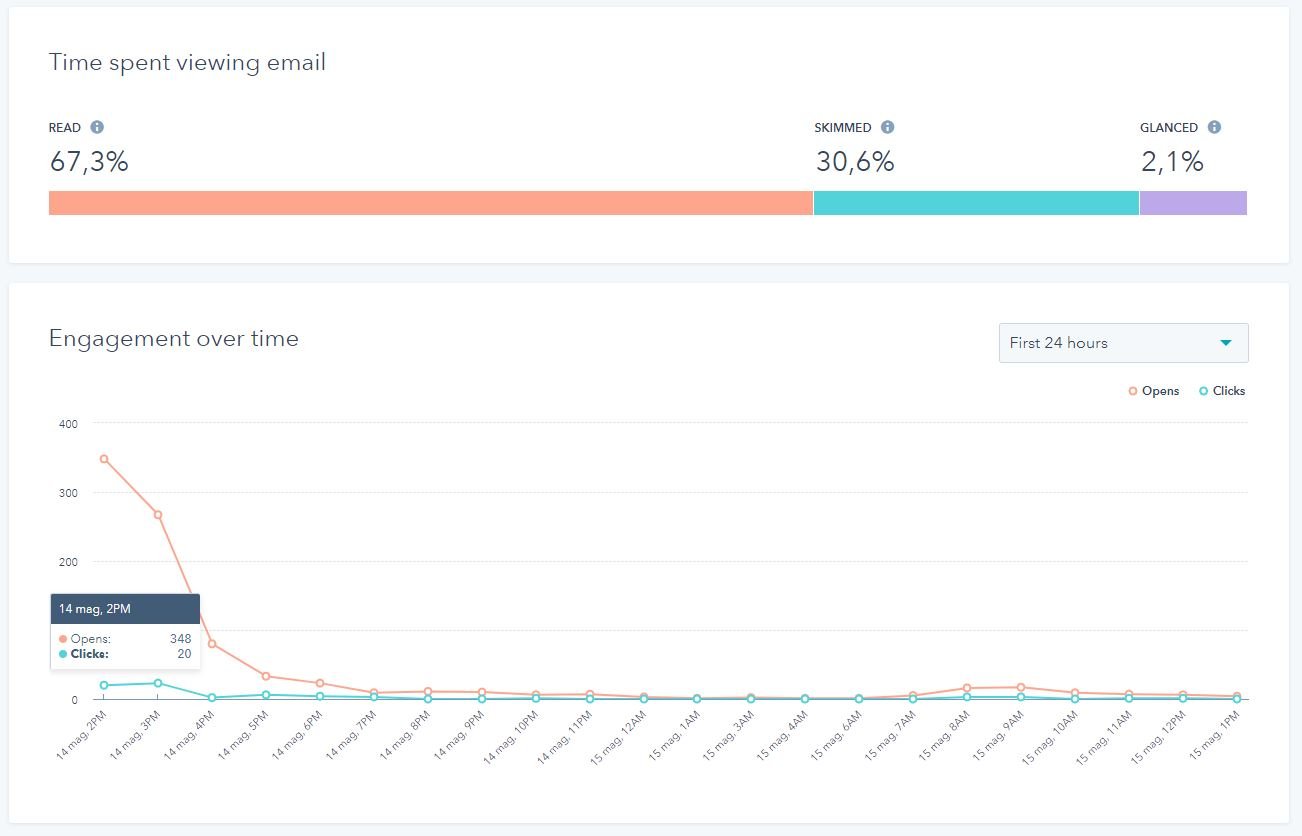The image size is (1302, 836).
Task: Select the Opens data point at 14 mag, 6PM
Action: pyautogui.click(x=320, y=683)
